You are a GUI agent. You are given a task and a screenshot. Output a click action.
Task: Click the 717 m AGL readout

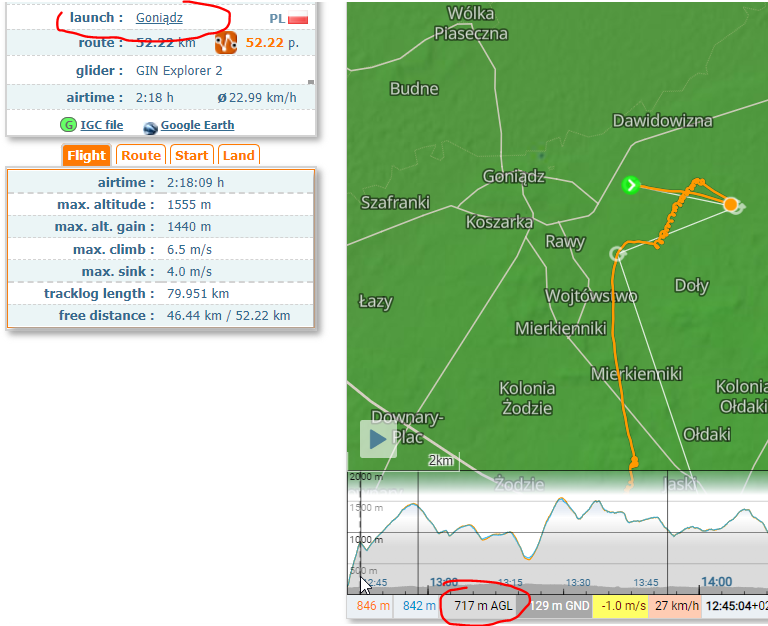click(x=482, y=606)
